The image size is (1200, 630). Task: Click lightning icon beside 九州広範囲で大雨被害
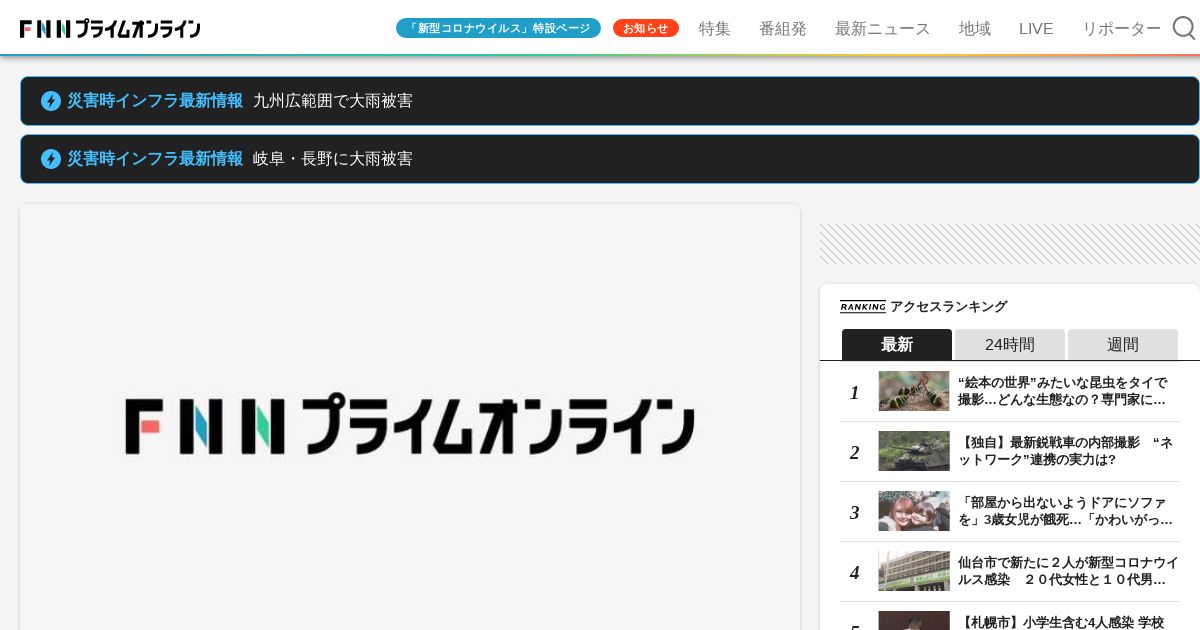(51, 101)
